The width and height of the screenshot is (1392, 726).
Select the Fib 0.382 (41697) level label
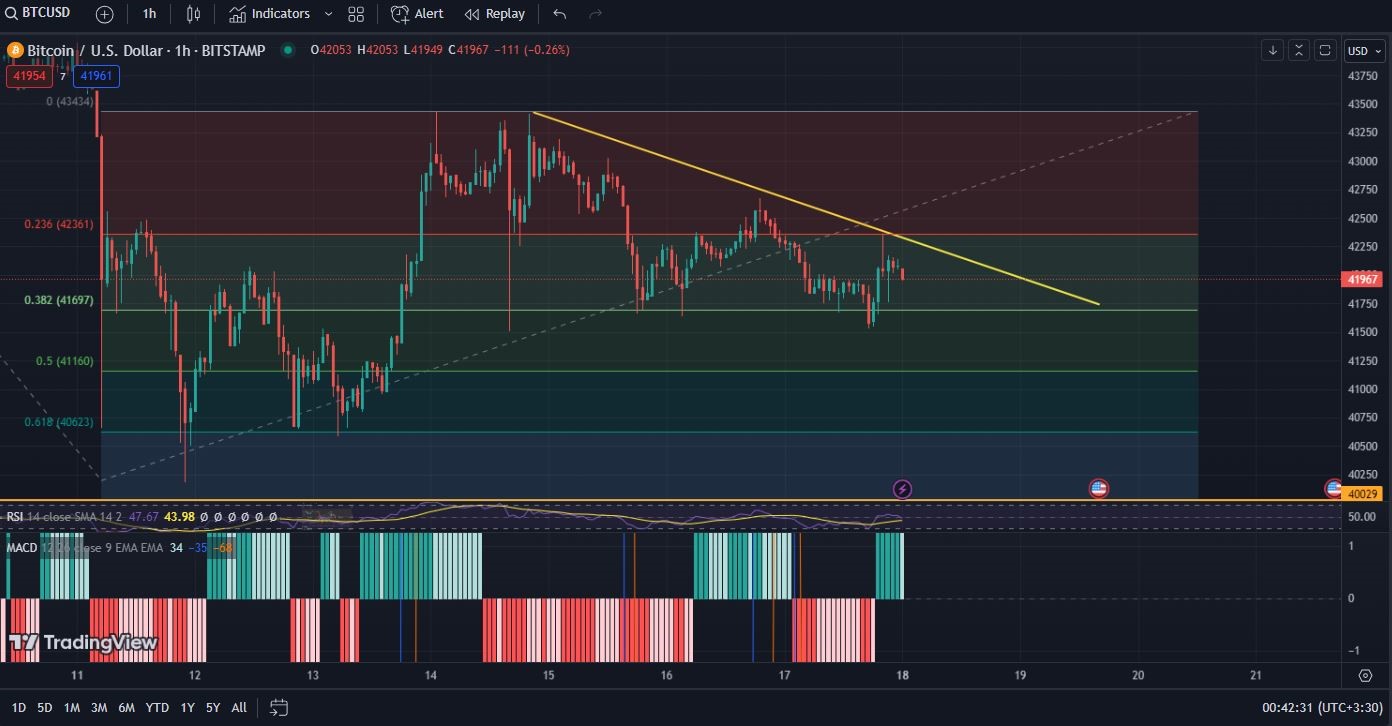pyautogui.click(x=59, y=300)
